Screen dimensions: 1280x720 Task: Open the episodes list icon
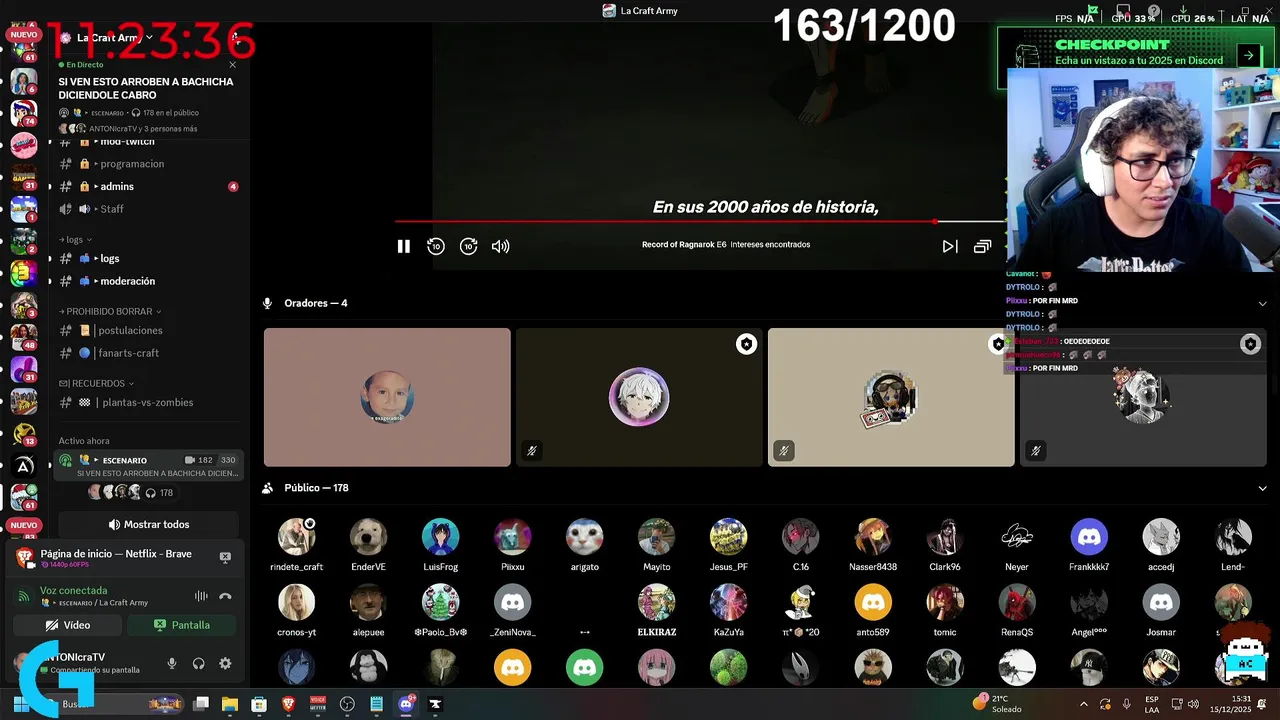pos(982,246)
